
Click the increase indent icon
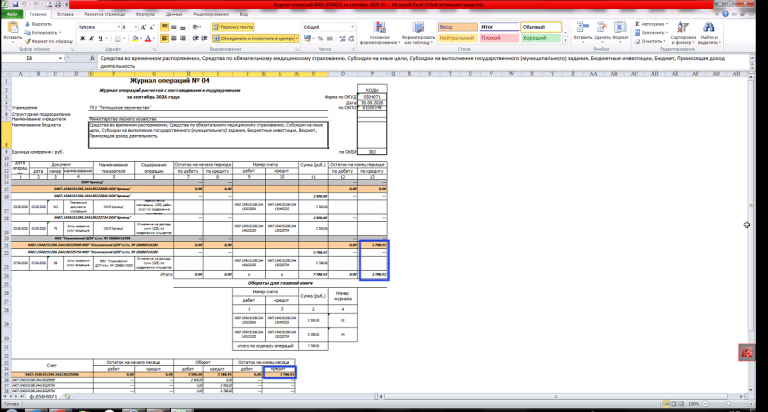(204, 38)
